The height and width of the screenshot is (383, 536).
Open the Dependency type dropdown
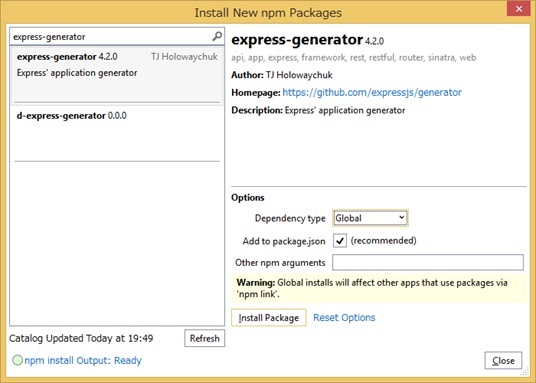pyautogui.click(x=370, y=218)
